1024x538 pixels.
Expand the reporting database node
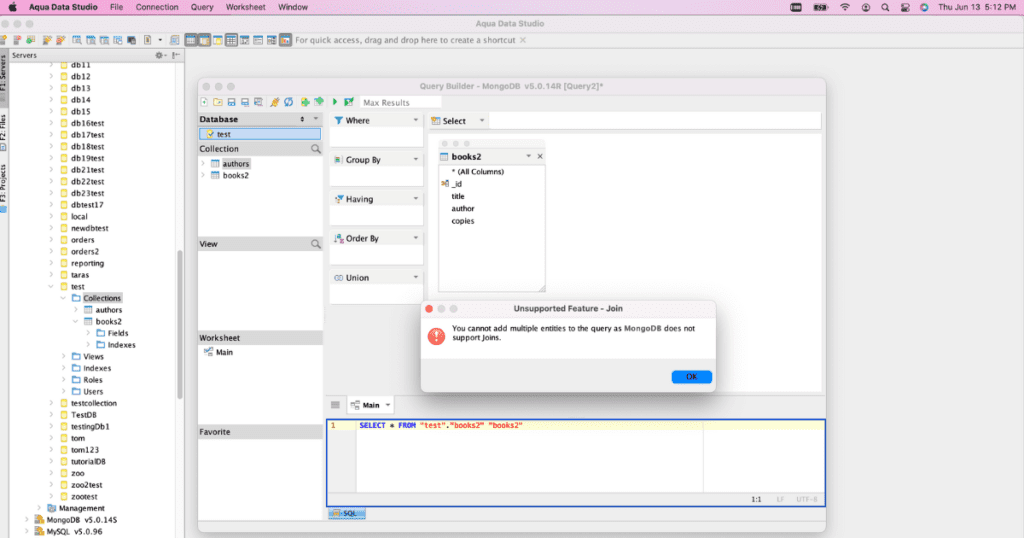51,263
